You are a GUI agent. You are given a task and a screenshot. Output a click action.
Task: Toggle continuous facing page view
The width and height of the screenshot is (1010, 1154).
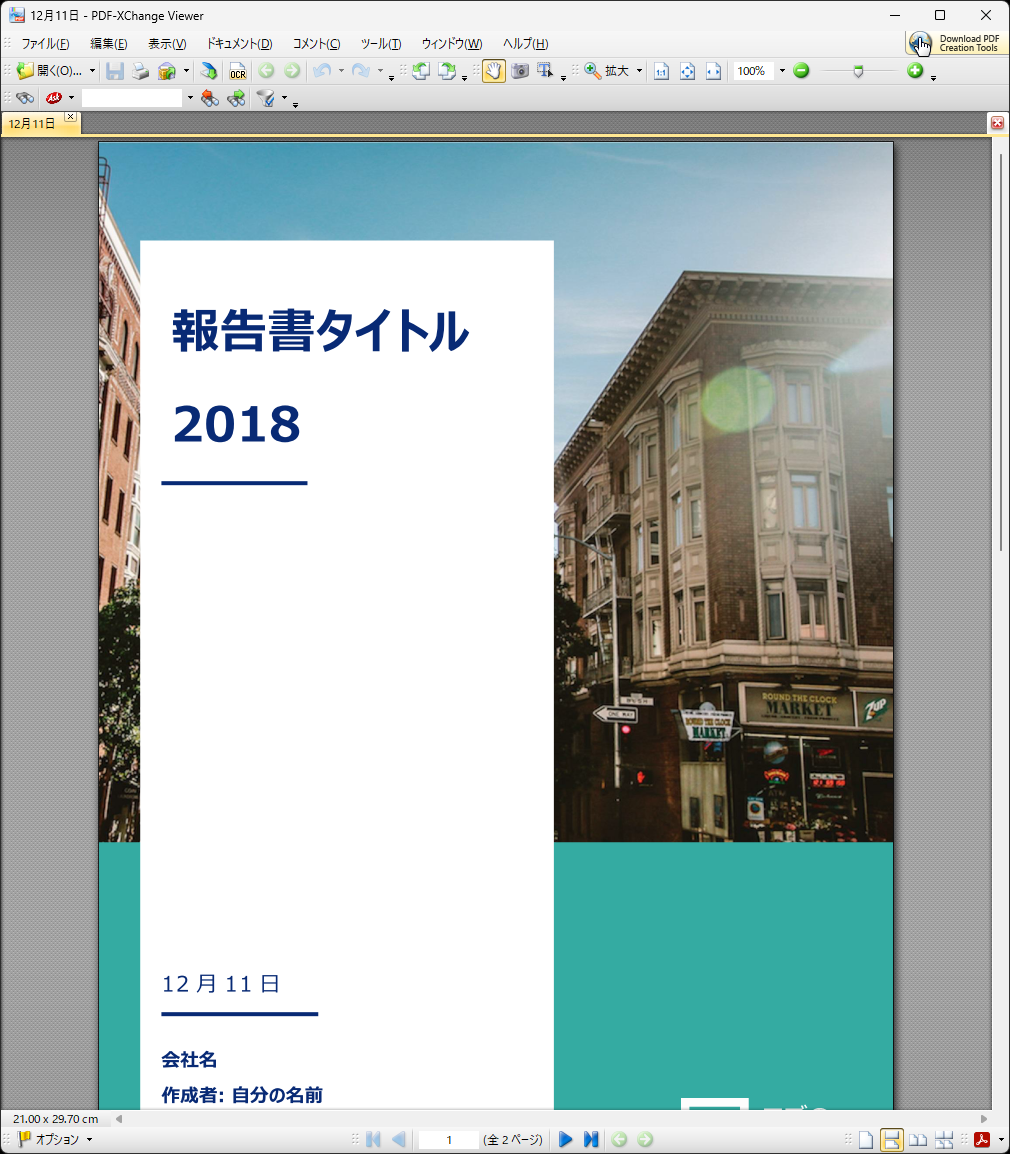coord(944,1139)
